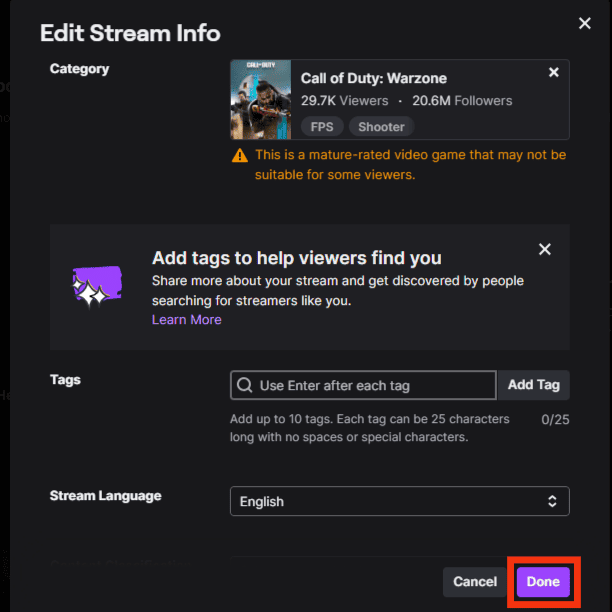
Task: Click the Cancel button
Action: [475, 582]
